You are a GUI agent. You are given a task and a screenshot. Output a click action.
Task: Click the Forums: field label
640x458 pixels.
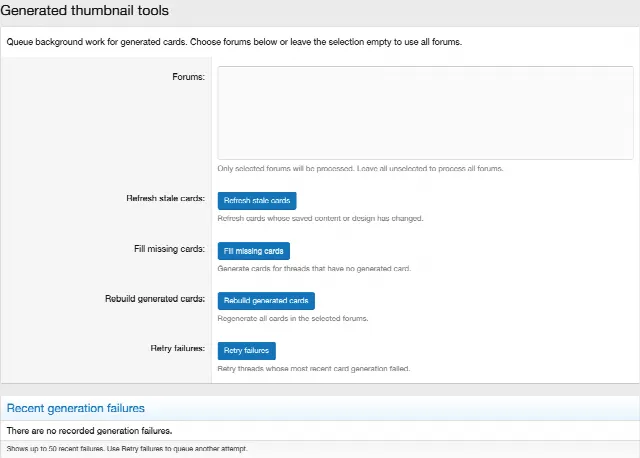pyautogui.click(x=188, y=77)
